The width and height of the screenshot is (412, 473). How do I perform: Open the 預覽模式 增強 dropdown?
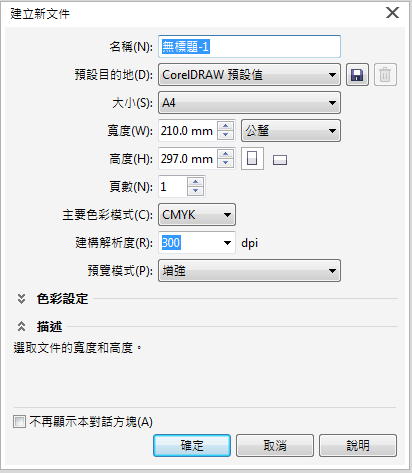coord(249,271)
